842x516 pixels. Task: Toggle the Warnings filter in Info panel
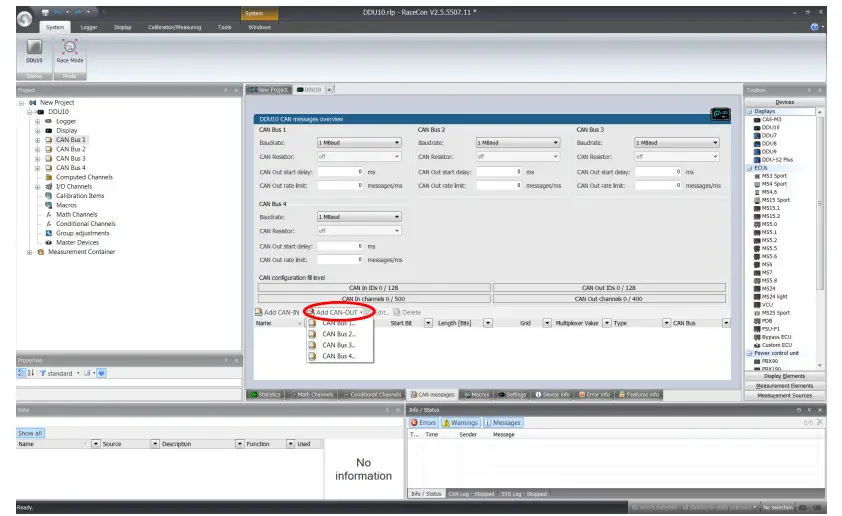461,423
